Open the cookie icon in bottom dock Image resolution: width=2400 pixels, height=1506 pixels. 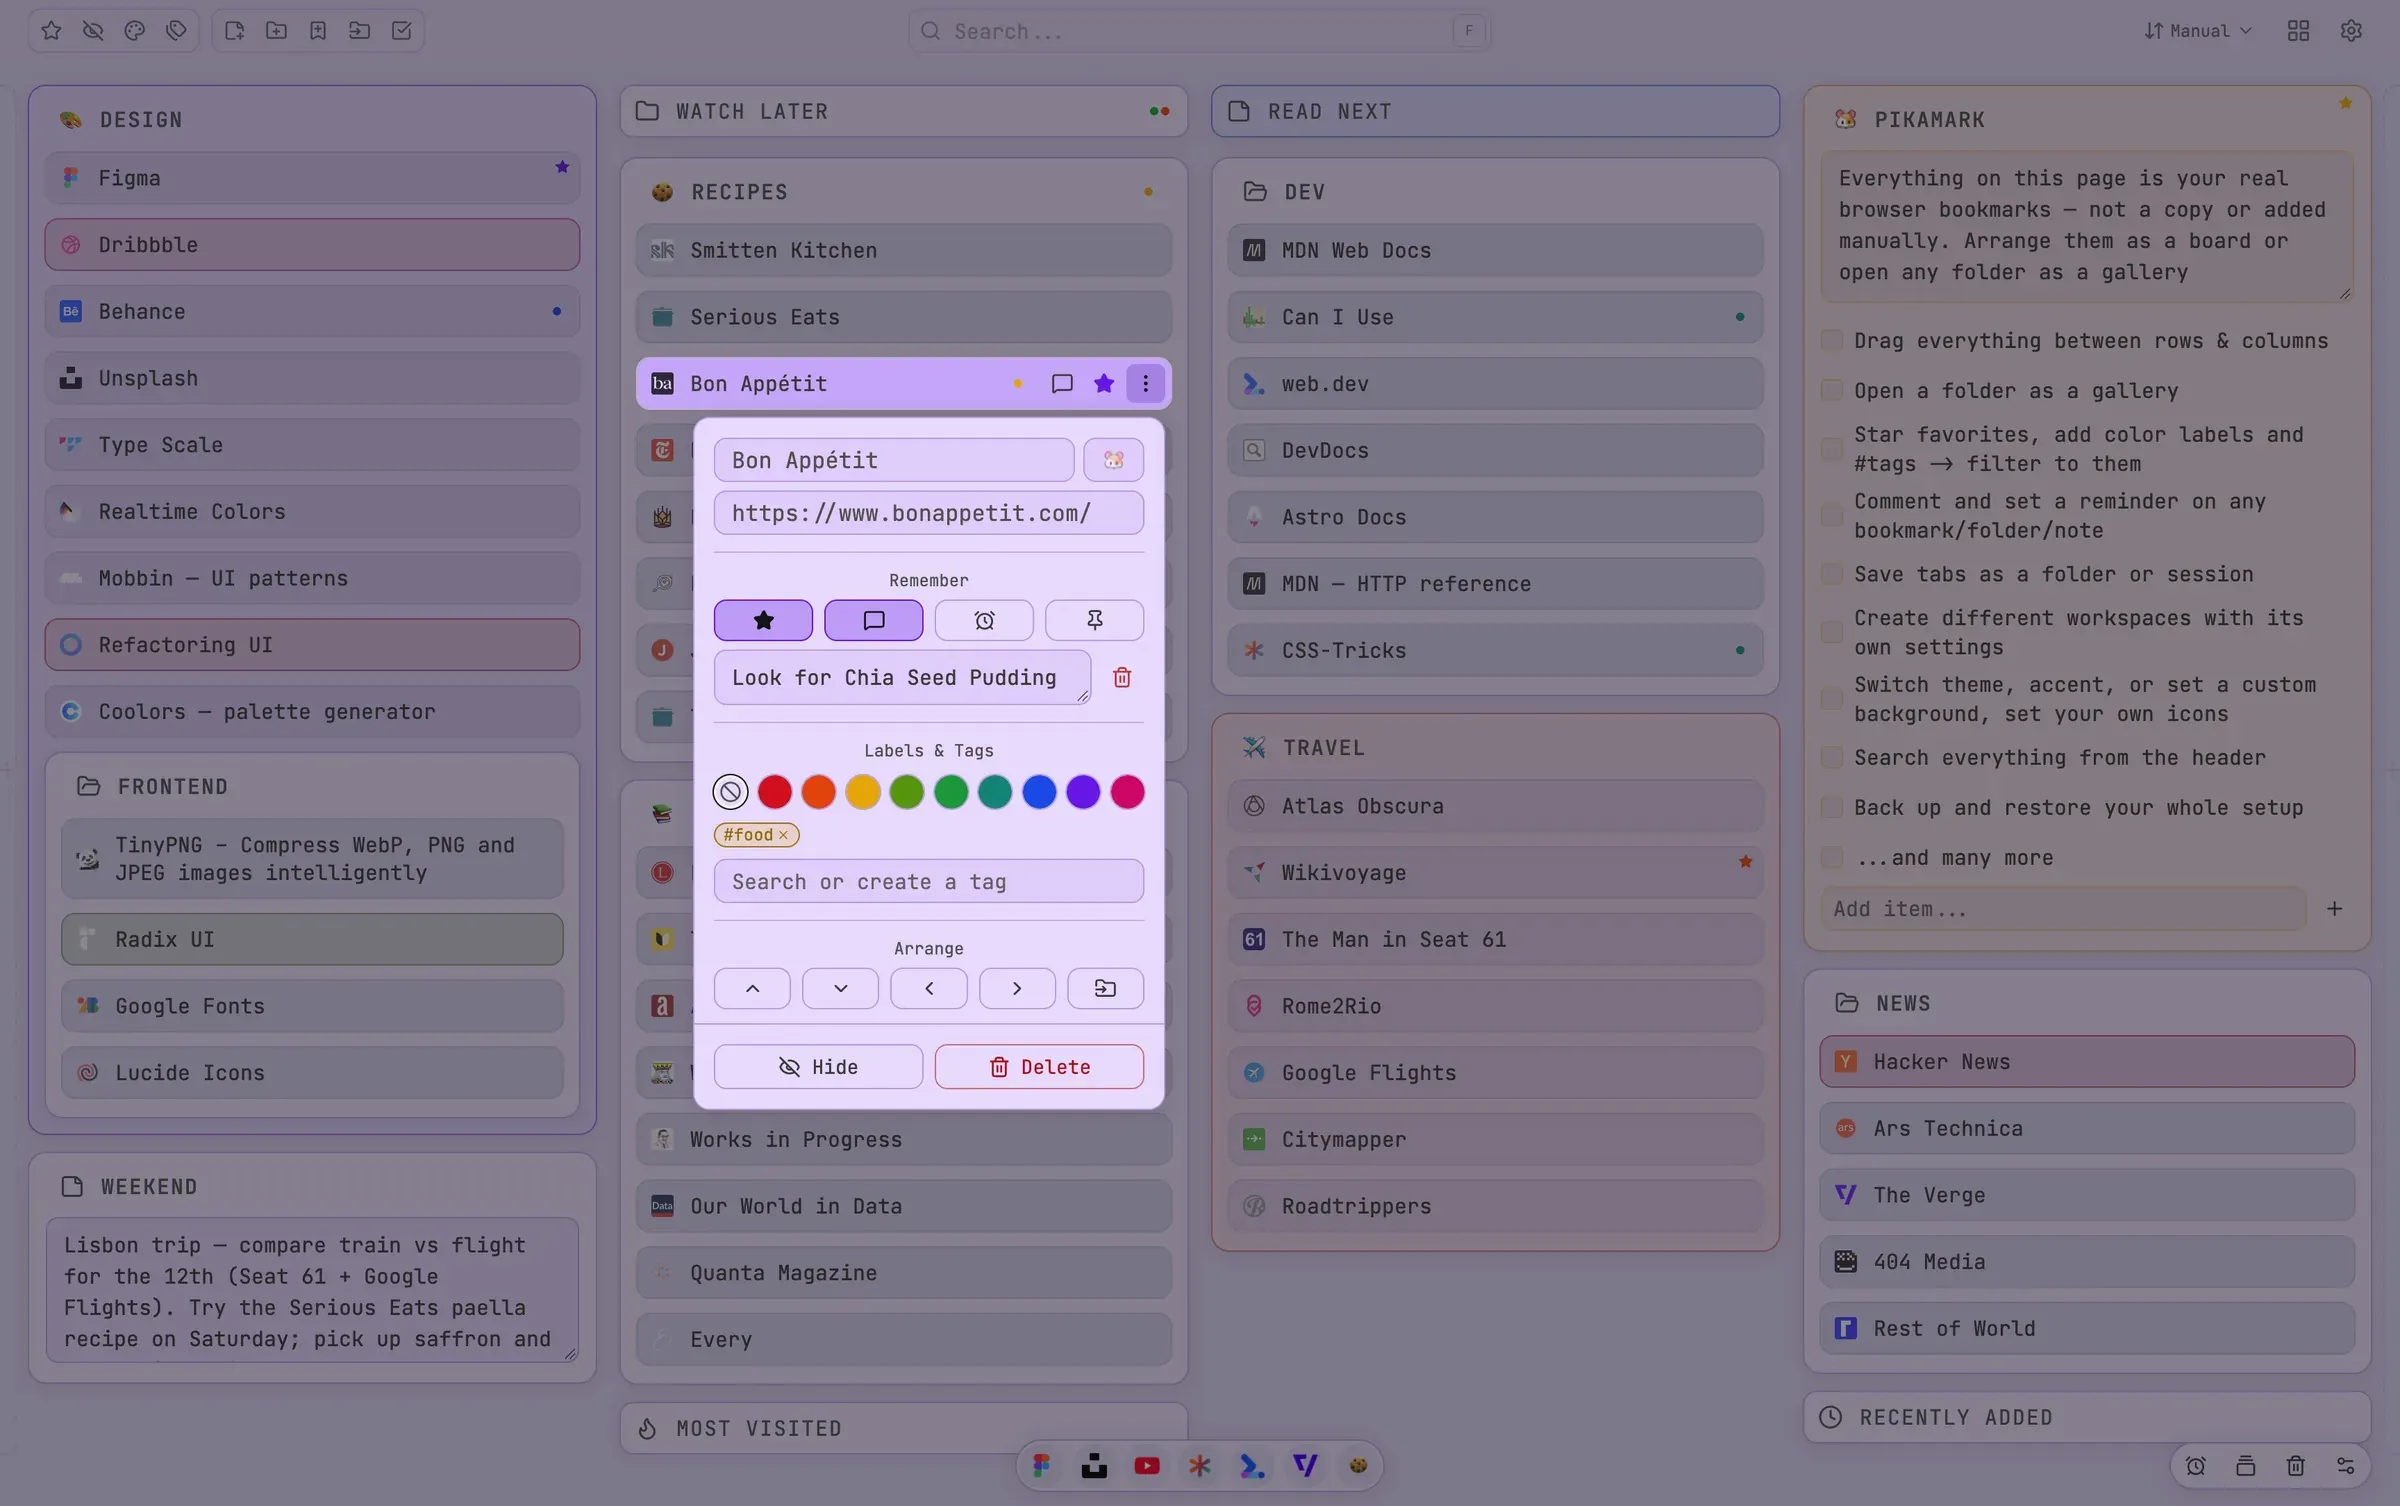point(1358,1466)
